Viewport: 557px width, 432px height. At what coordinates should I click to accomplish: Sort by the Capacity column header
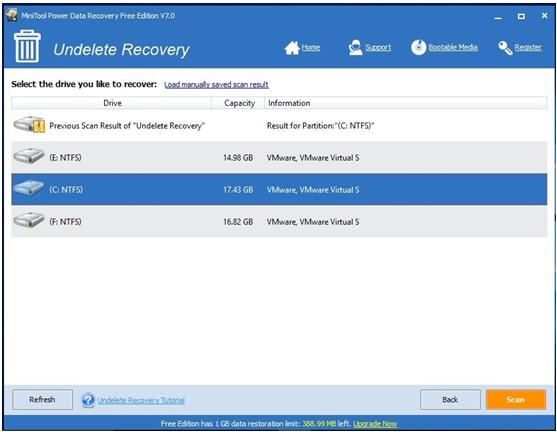tap(238, 103)
